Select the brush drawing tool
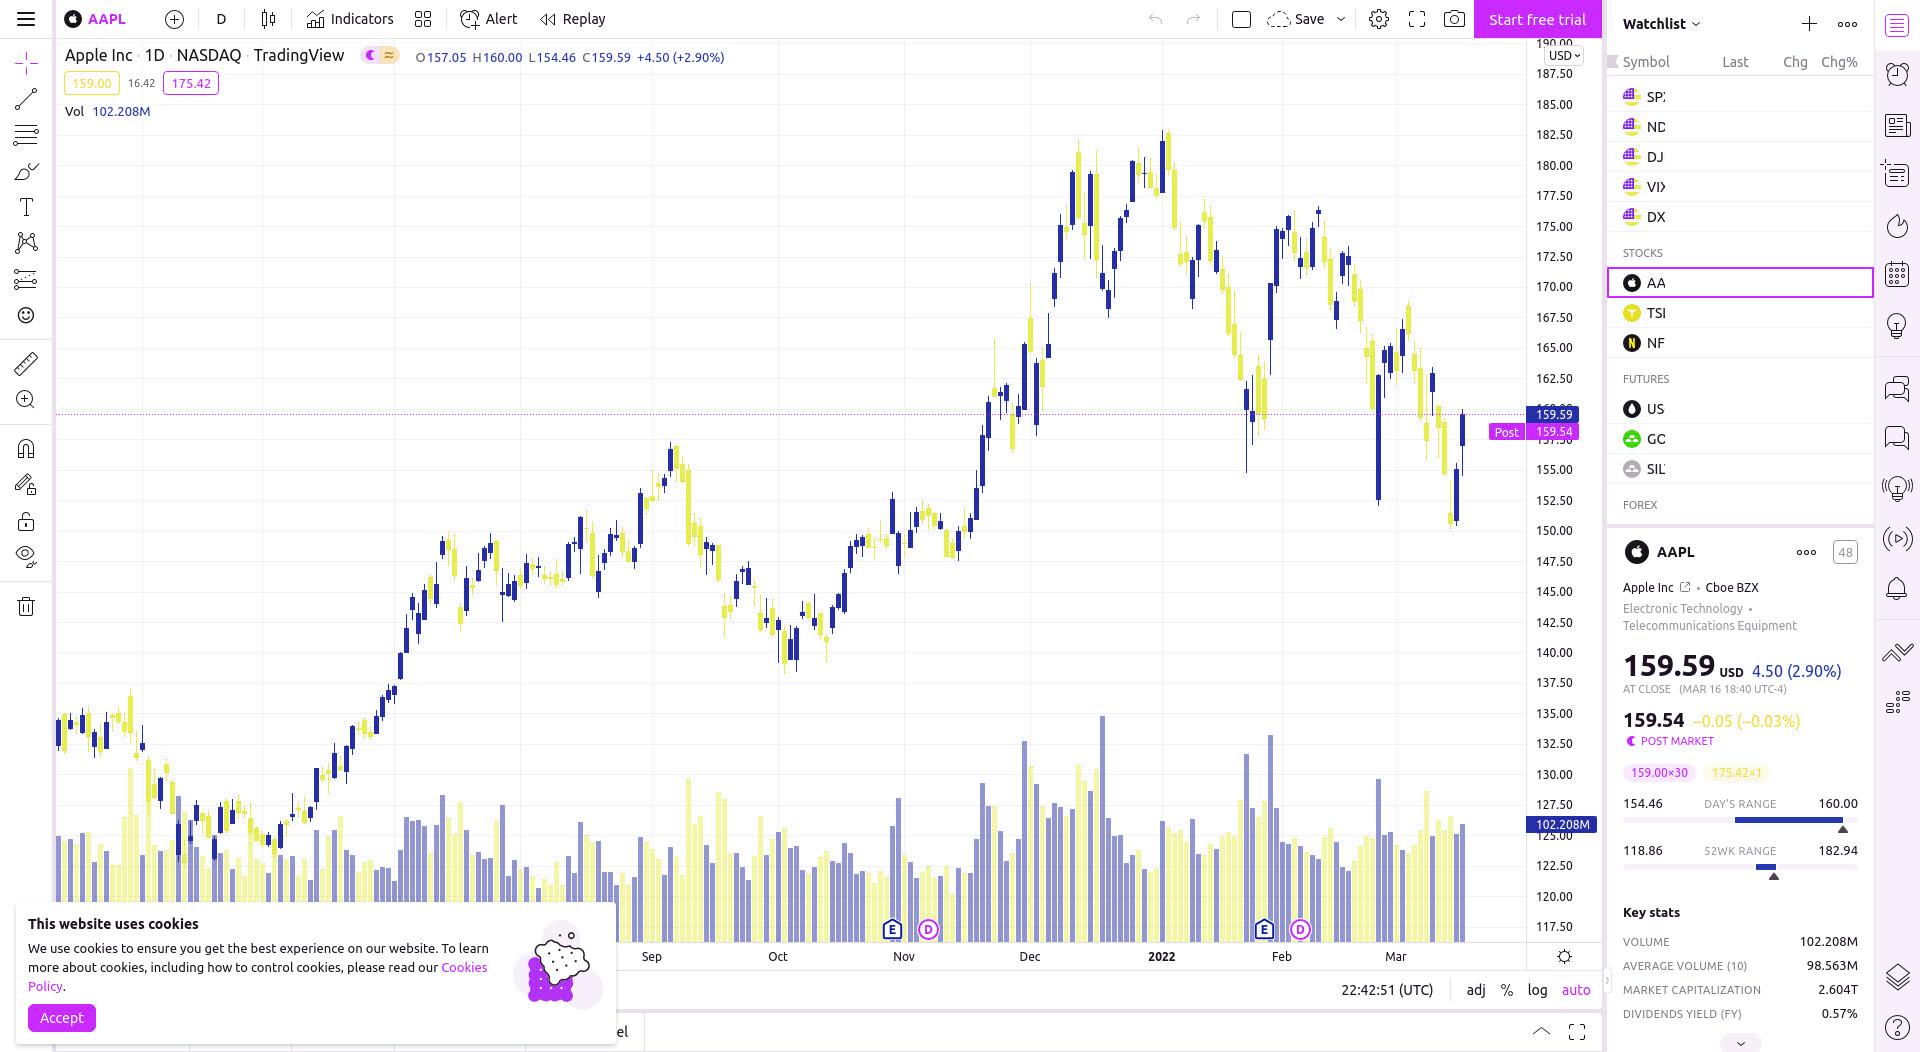Screen dimensions: 1920x1052 click(26, 172)
